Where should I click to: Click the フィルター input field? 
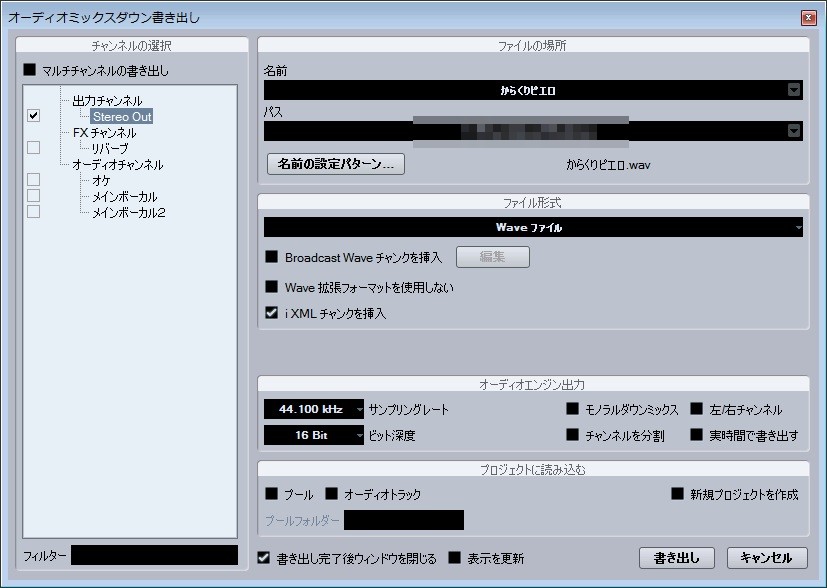154,555
